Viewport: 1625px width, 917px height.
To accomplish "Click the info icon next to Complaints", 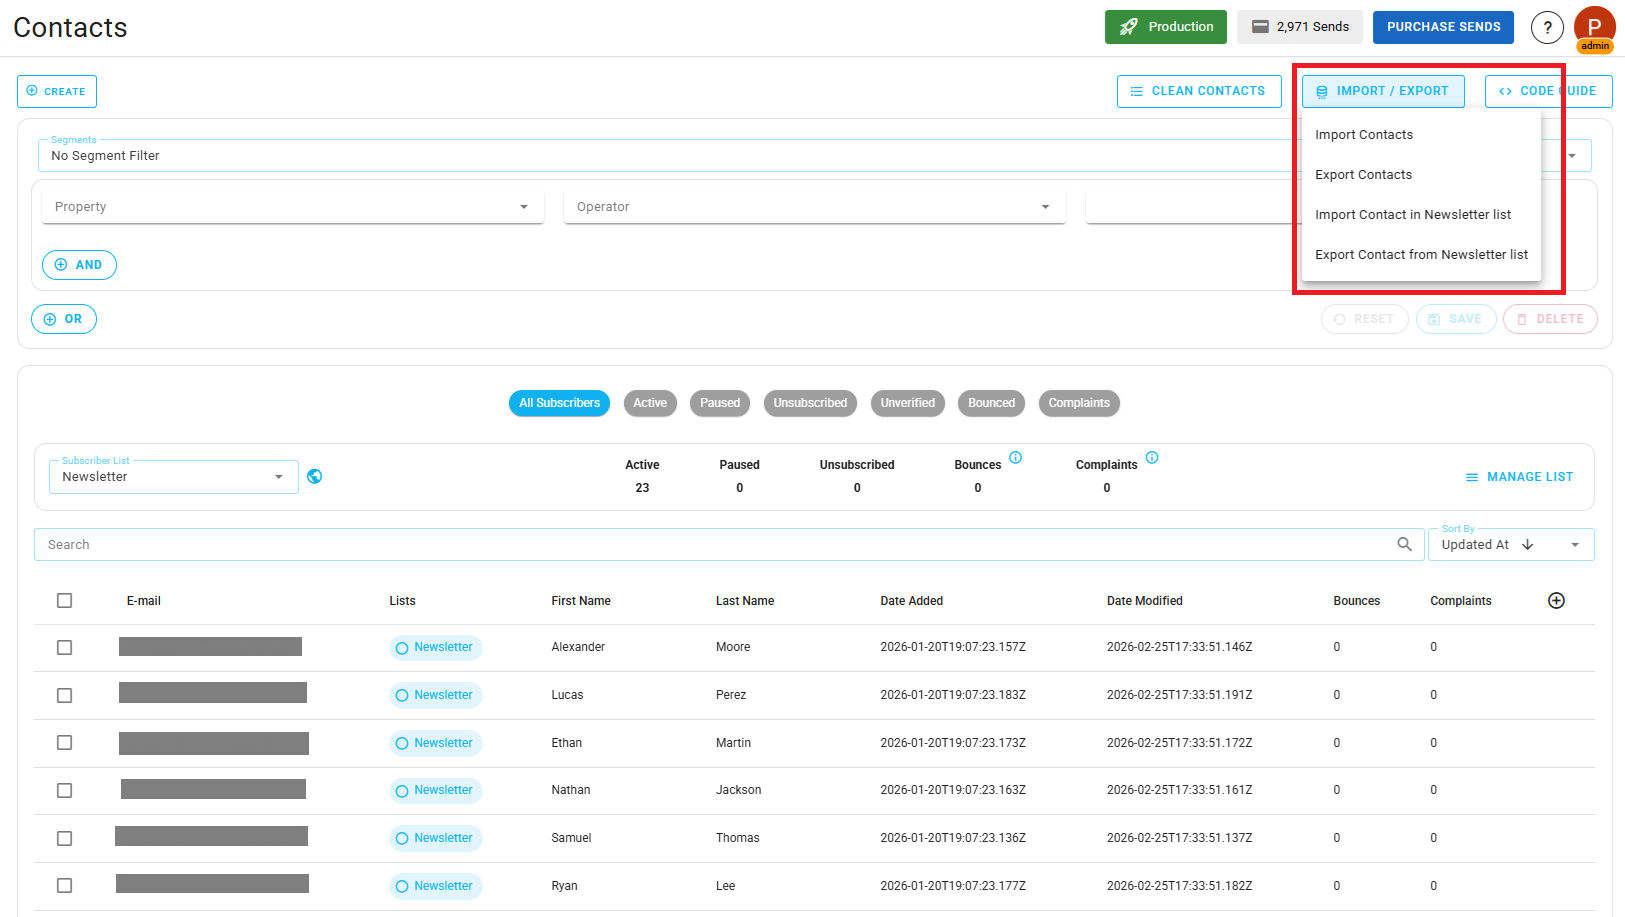I will [x=1152, y=457].
